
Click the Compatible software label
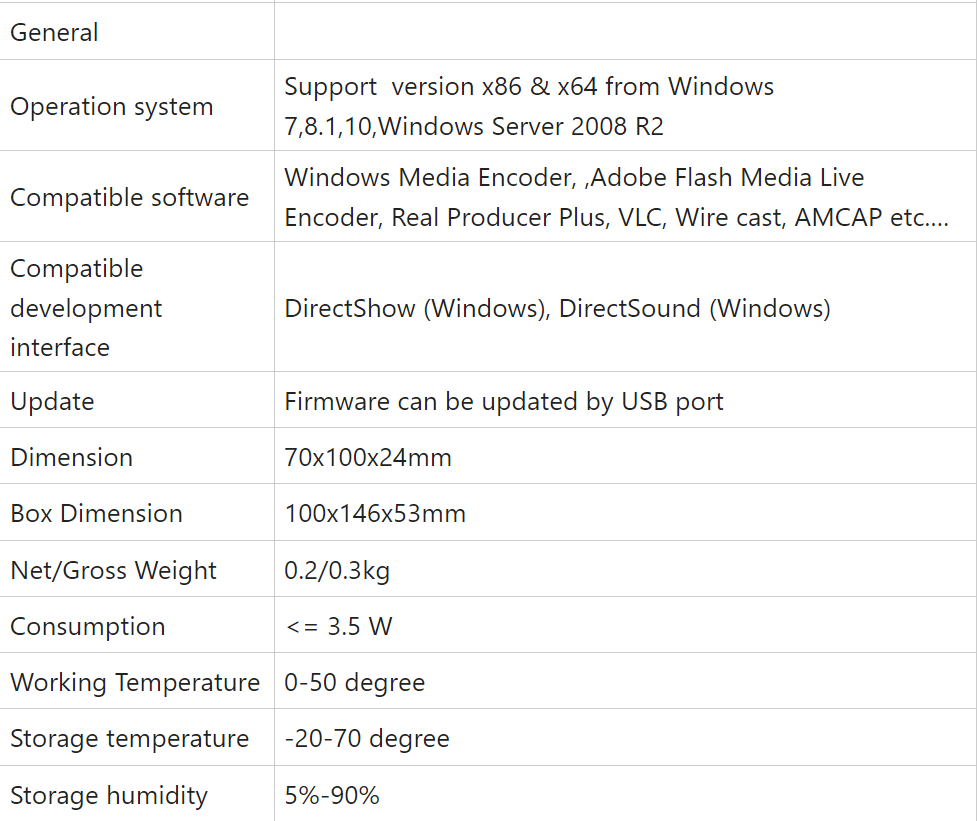coord(130,197)
